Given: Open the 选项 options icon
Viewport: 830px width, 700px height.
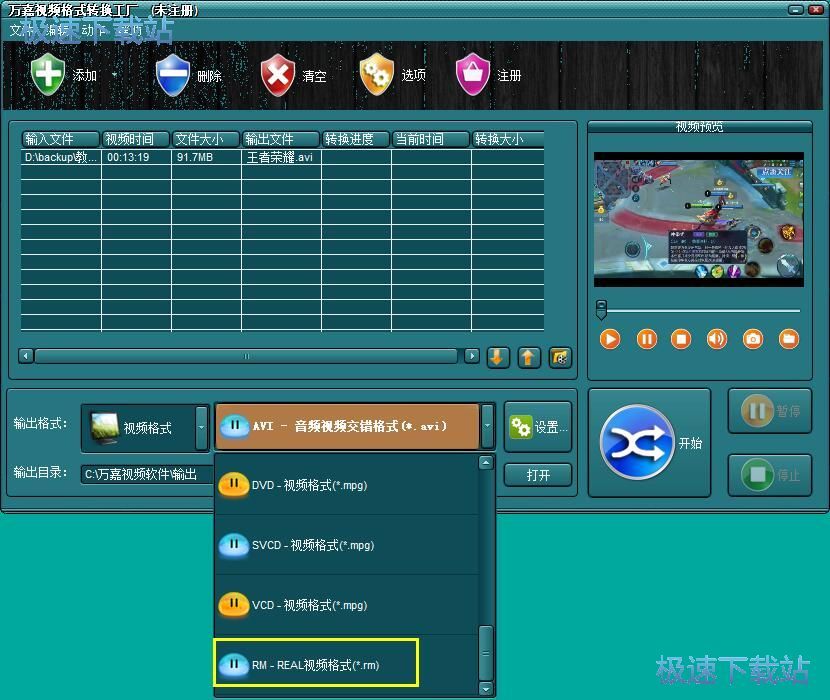Looking at the screenshot, I should pyautogui.click(x=375, y=75).
